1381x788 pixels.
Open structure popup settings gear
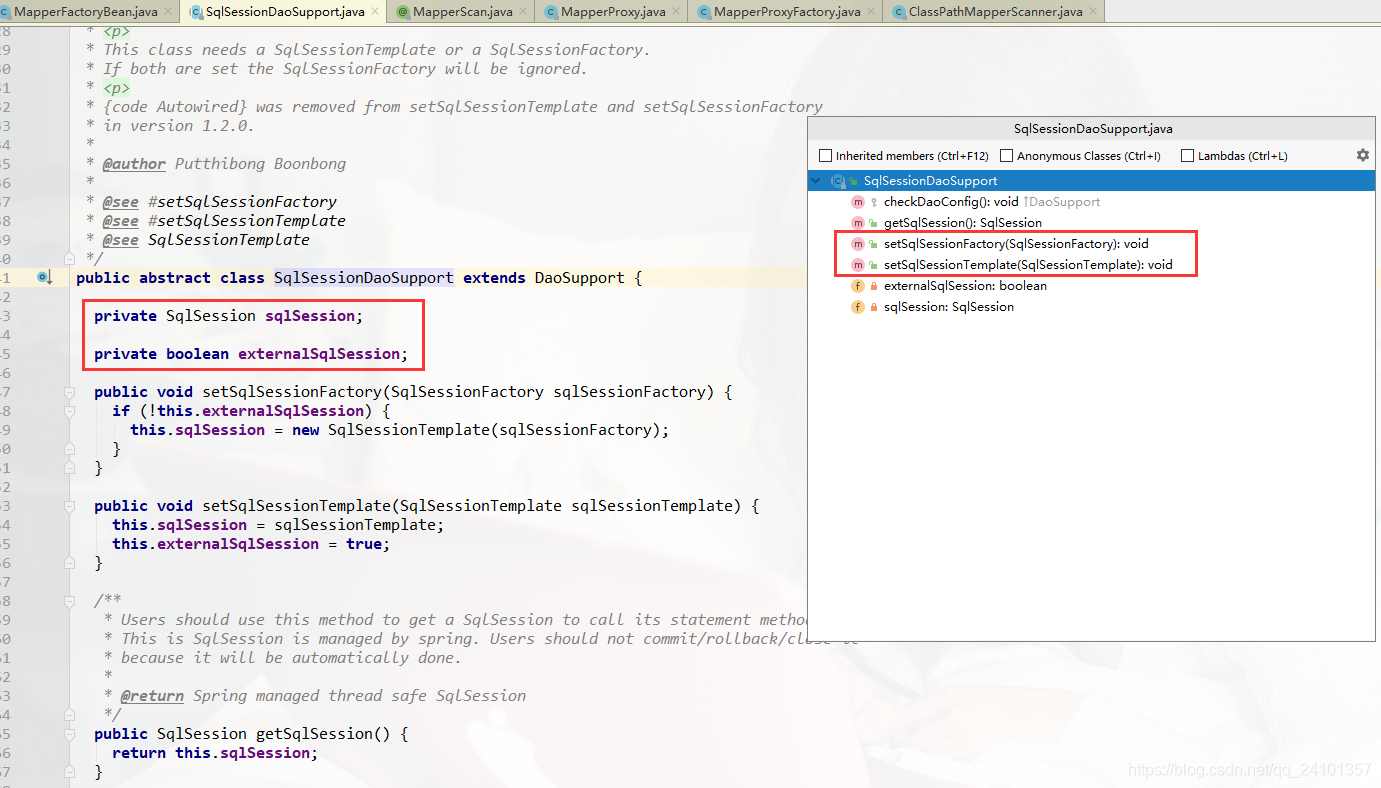point(1362,155)
